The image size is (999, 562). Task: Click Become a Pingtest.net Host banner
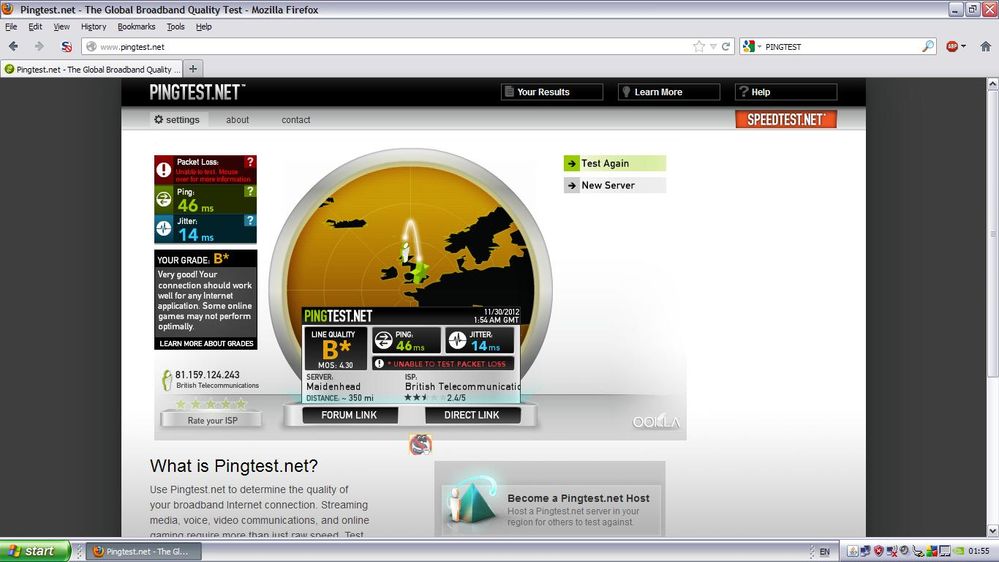point(550,500)
